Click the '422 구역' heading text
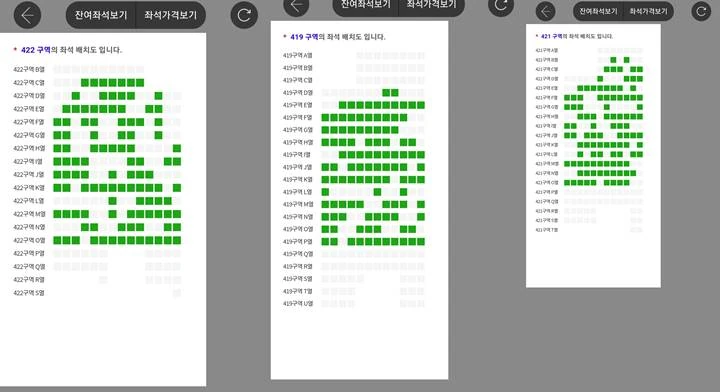720x392 pixels. tap(36, 50)
